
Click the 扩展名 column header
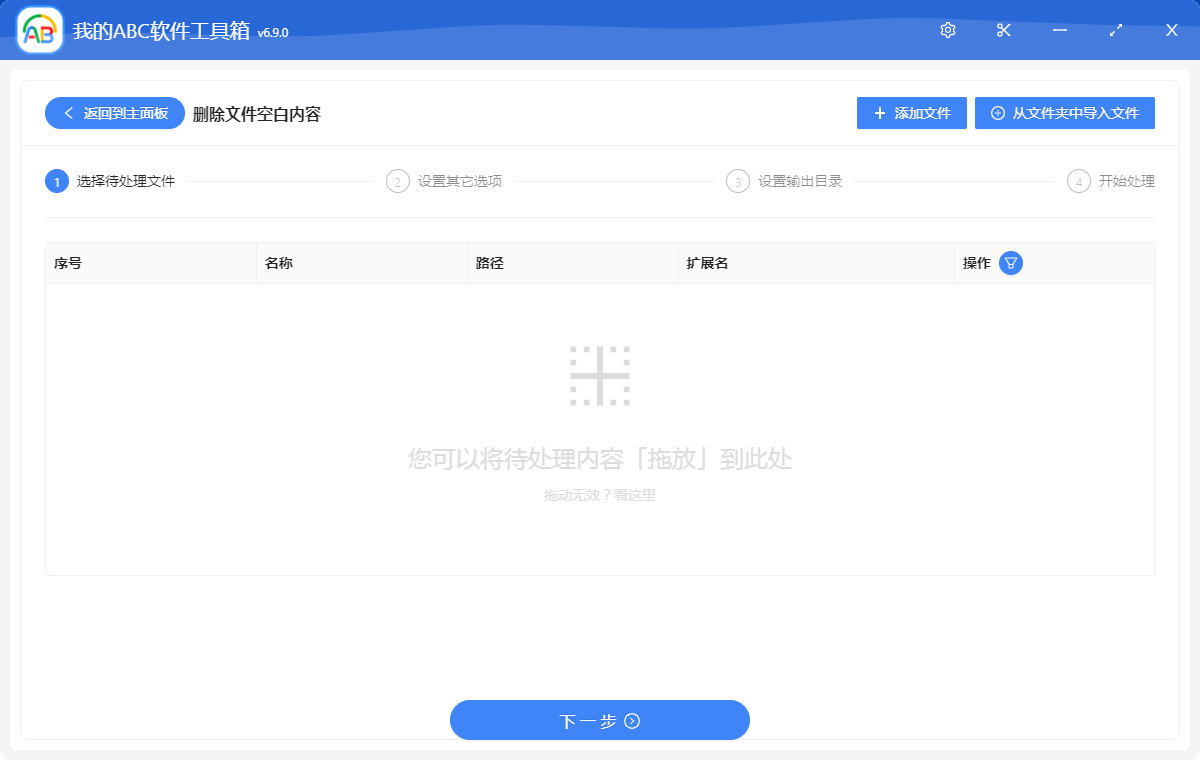(708, 263)
